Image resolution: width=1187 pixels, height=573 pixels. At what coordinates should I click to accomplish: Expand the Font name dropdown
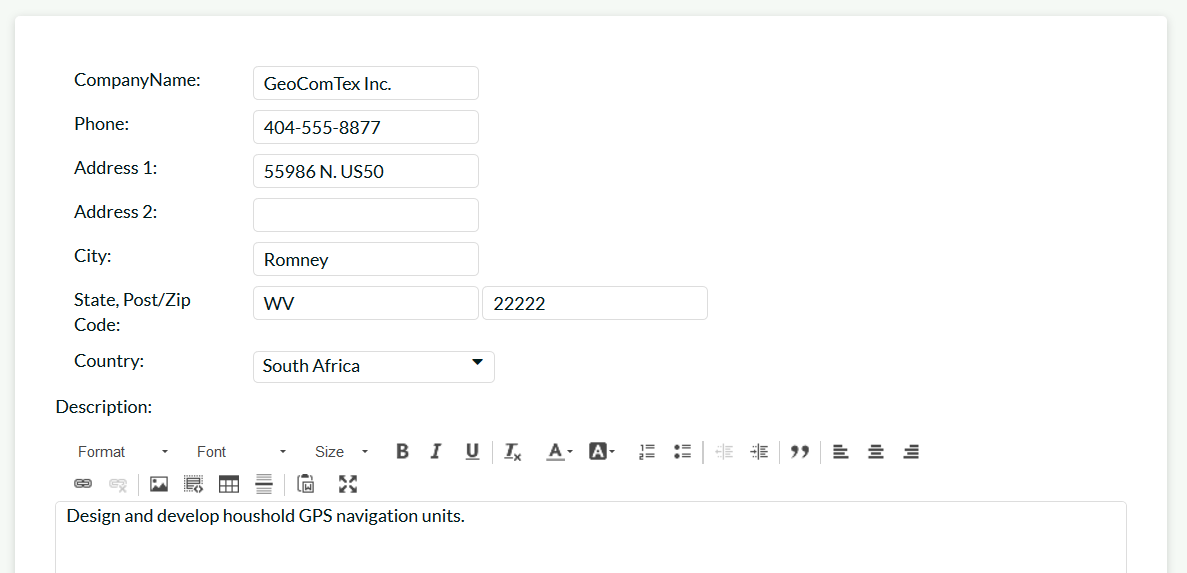241,452
